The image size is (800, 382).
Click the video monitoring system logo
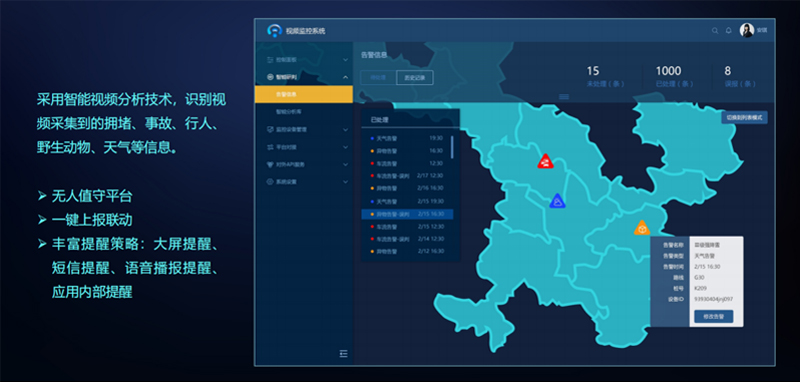(x=274, y=31)
